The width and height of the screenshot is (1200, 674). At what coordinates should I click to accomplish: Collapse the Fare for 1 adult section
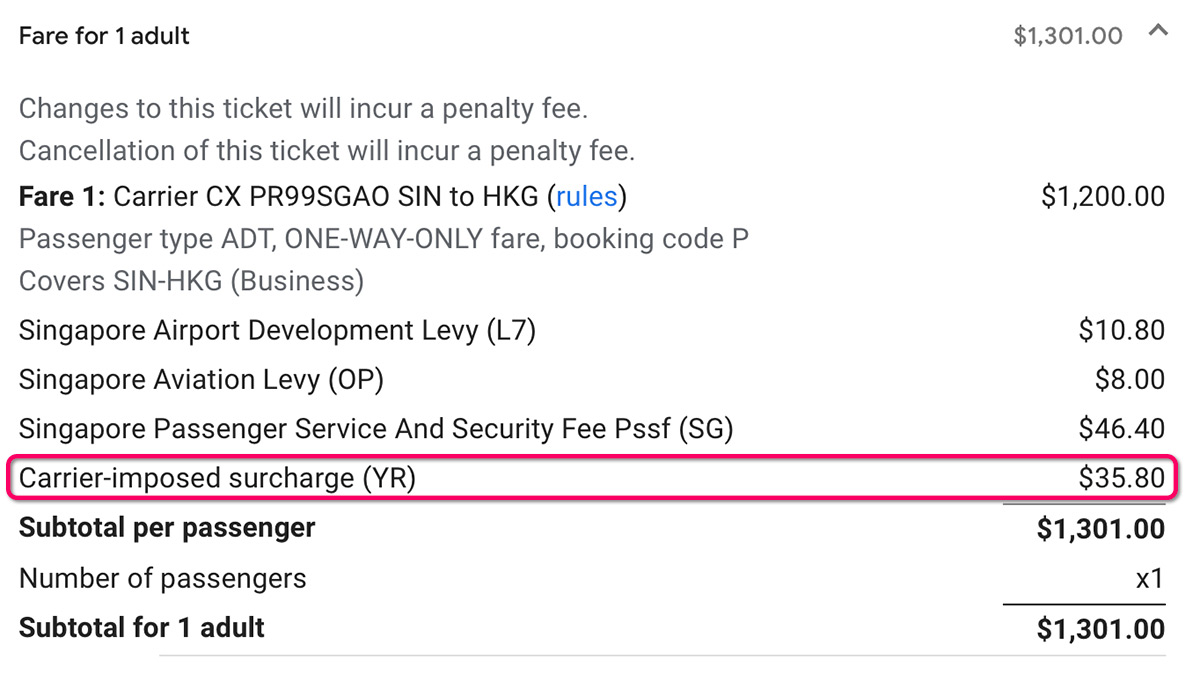[x=1158, y=32]
